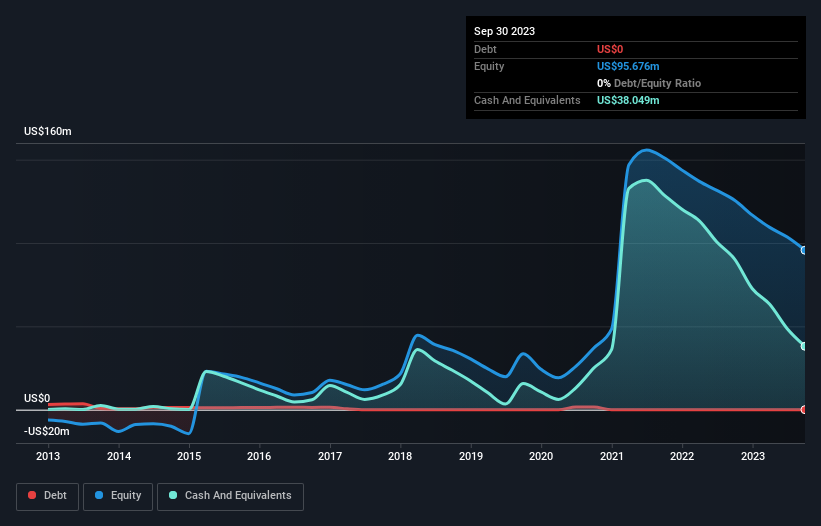
Task: Click the 2022 x-axis label
Action: coord(682,456)
